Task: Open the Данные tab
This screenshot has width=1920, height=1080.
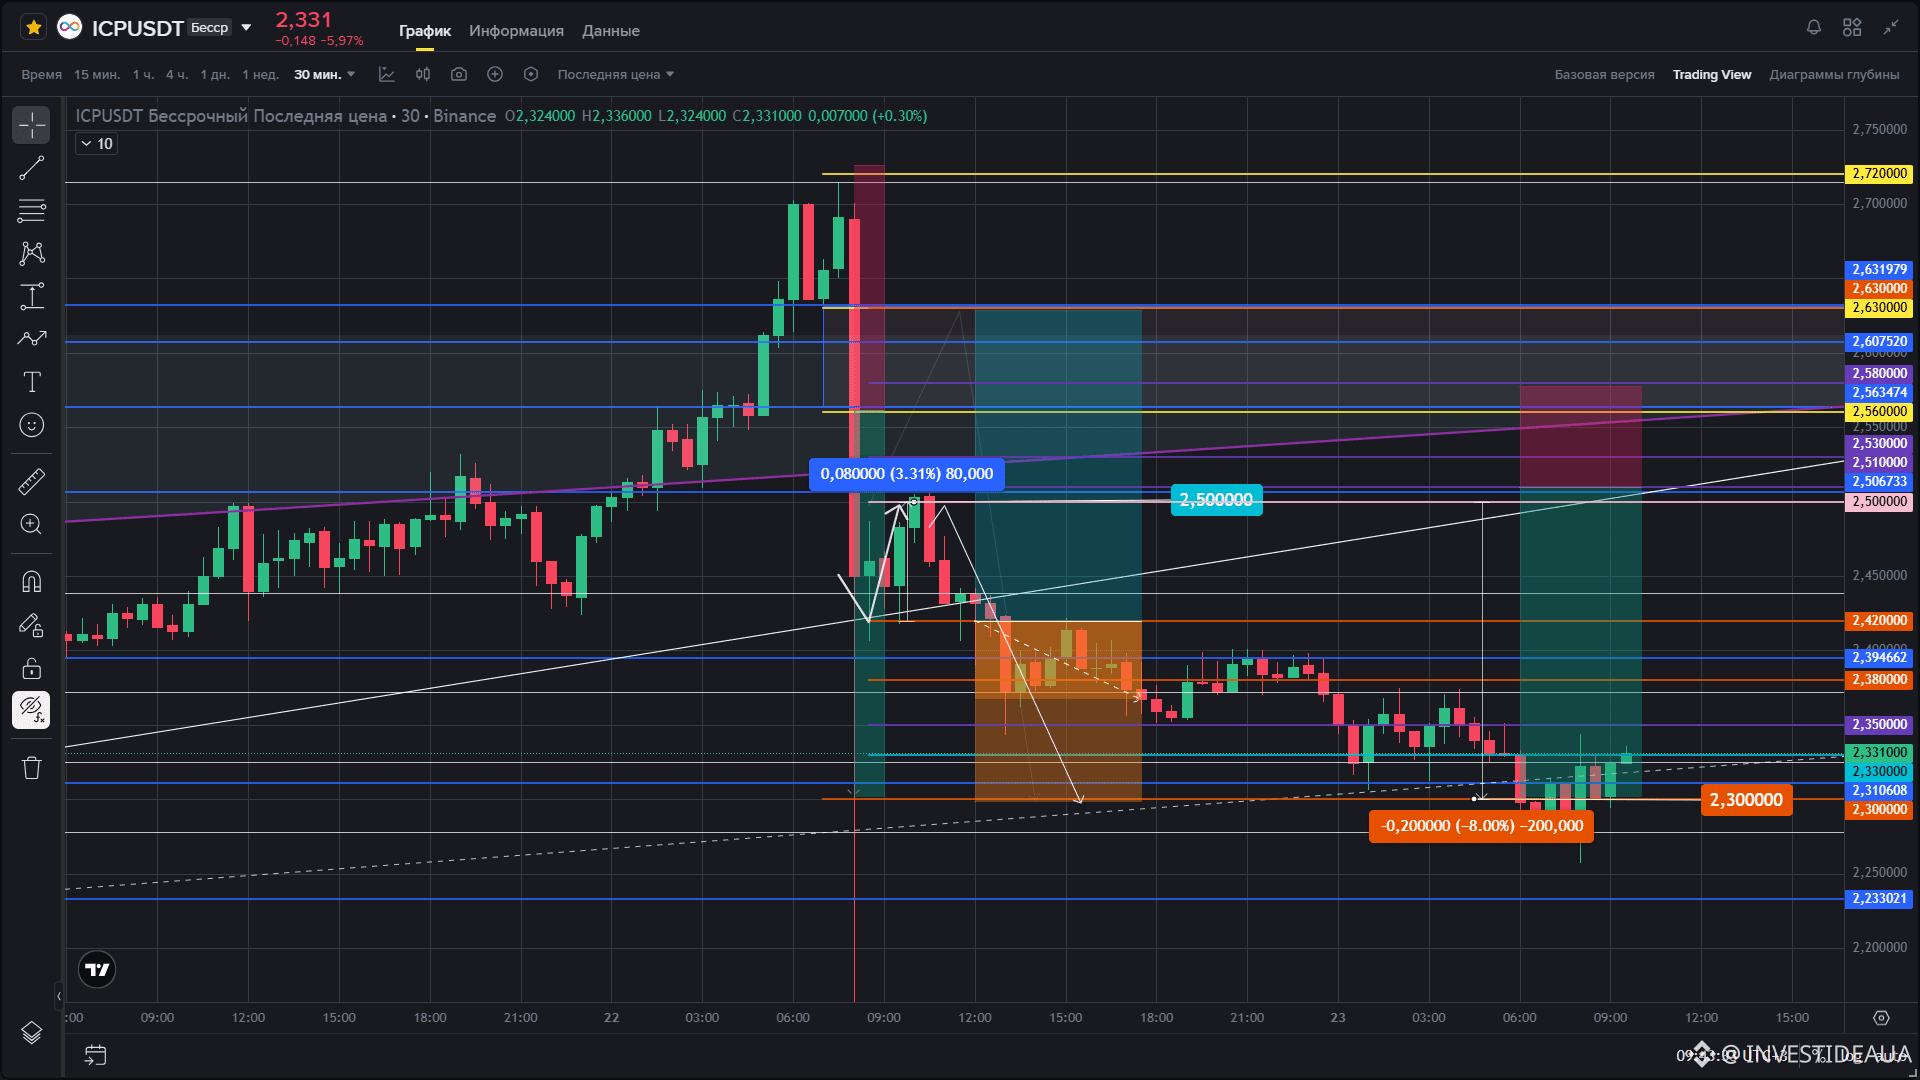Action: (611, 31)
